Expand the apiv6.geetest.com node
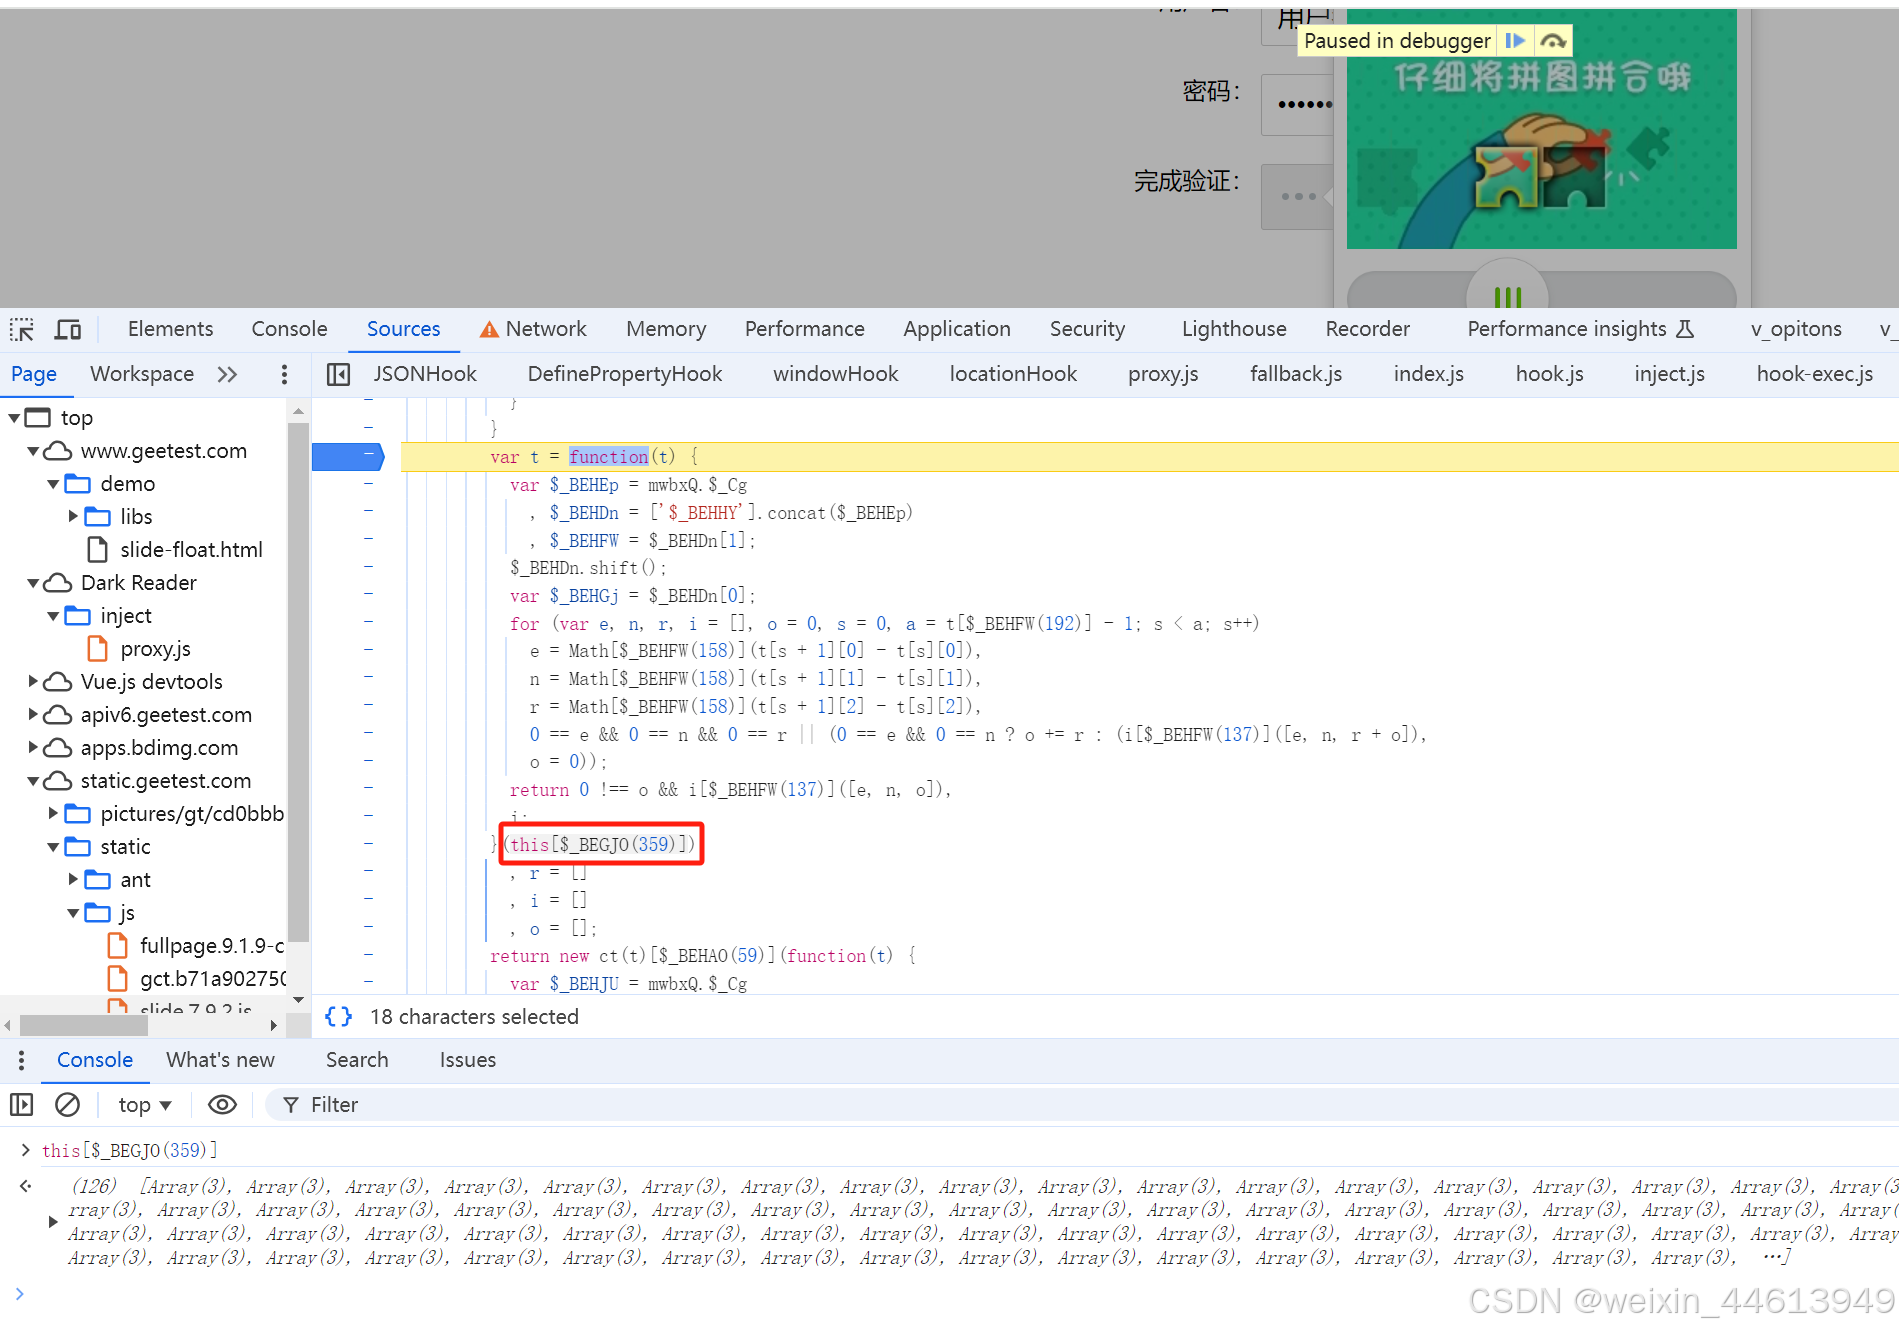Image resolution: width=1899 pixels, height=1333 pixels. tap(33, 714)
